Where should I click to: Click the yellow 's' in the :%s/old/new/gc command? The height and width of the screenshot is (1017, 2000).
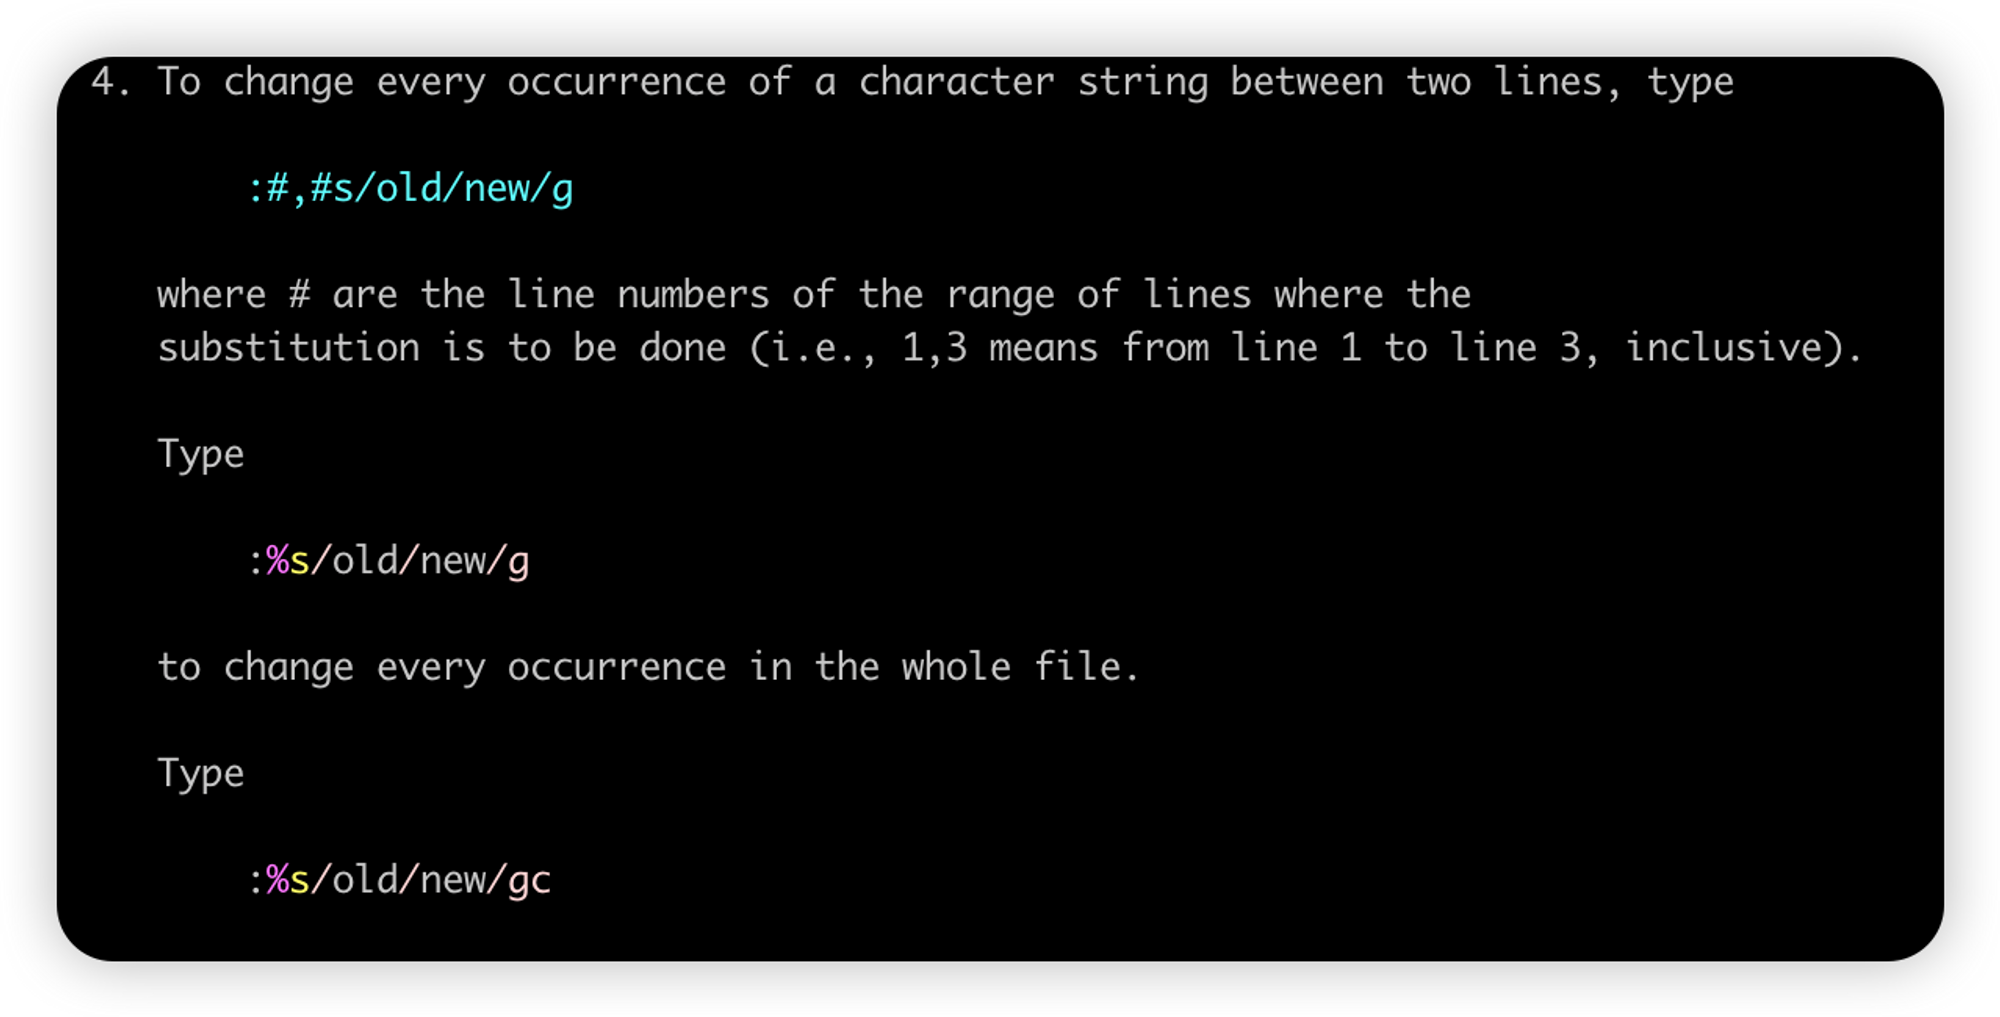coord(299,880)
